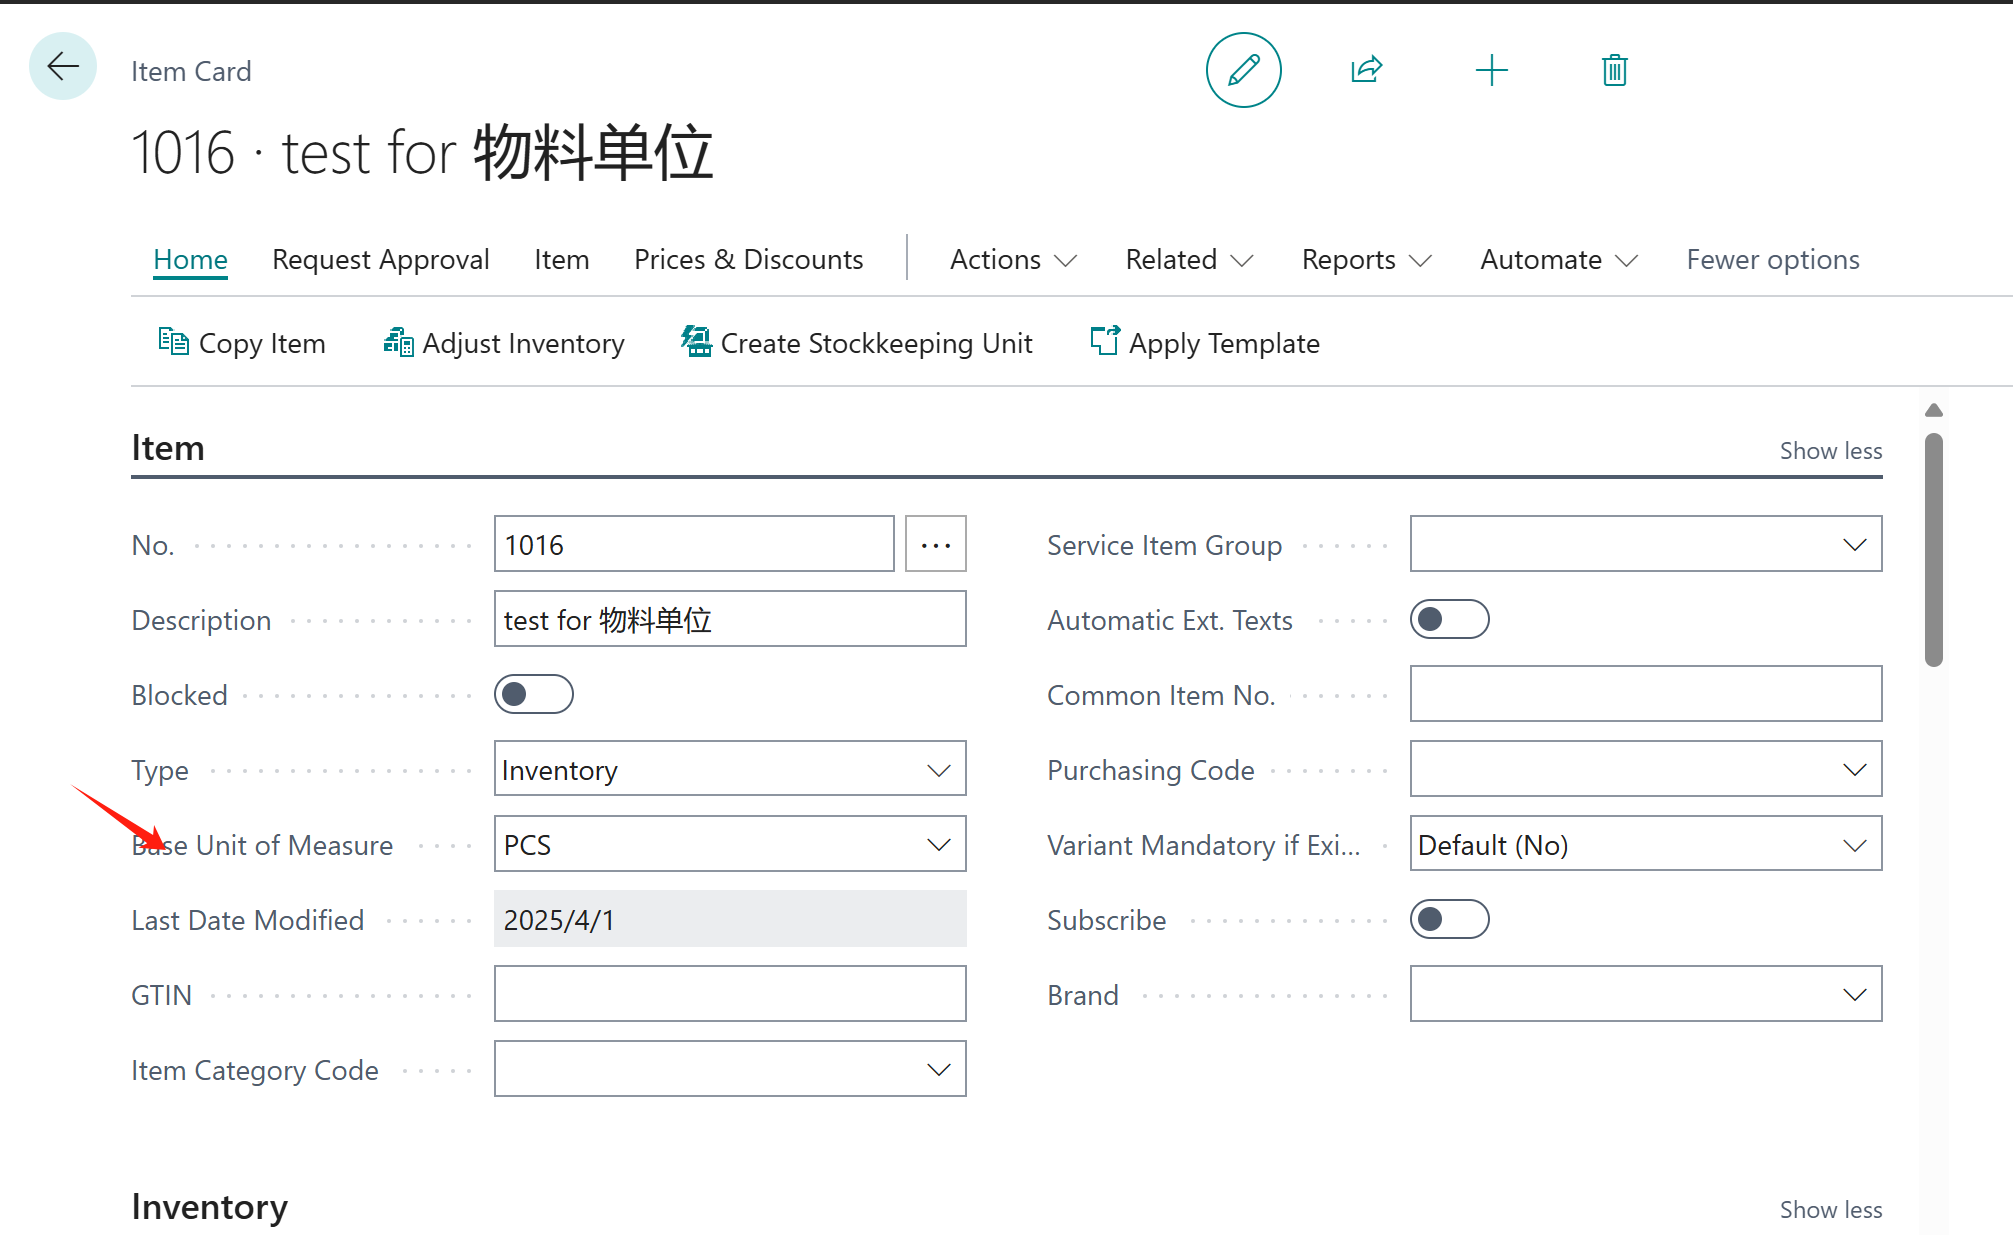Image resolution: width=2013 pixels, height=1235 pixels.
Task: Open Adjust Inventory
Action: [x=504, y=343]
